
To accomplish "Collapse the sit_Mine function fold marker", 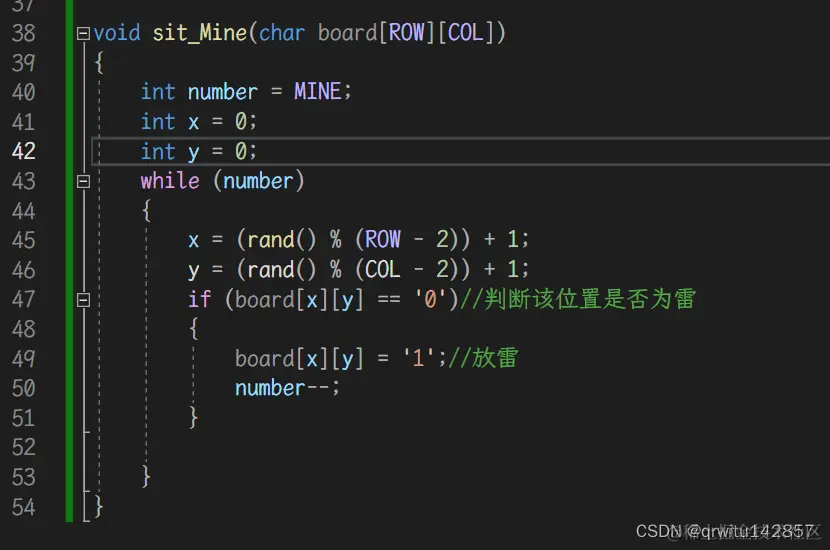I will coord(83,34).
